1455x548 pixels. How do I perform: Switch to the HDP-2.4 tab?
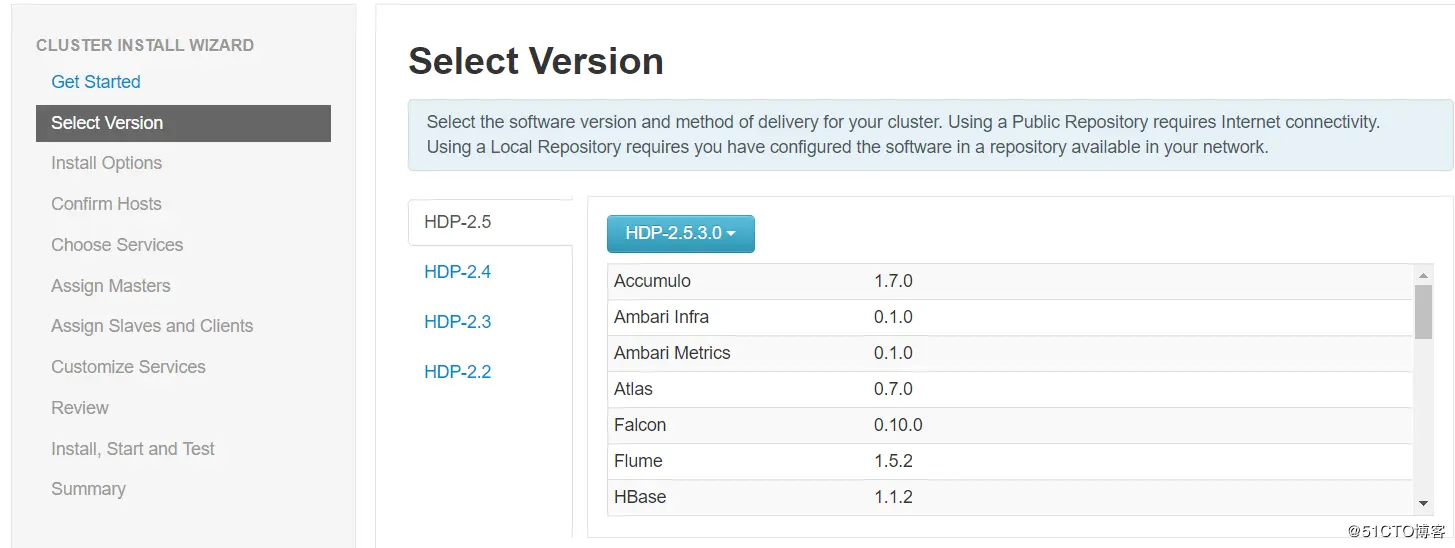pos(458,272)
